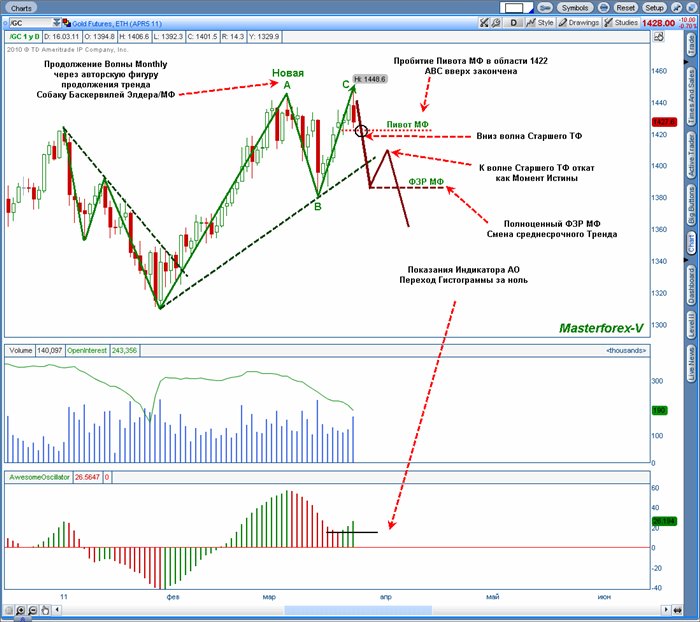Click the horizontal time scrollbar thumb
This screenshot has height=622, width=700.
click(358, 610)
